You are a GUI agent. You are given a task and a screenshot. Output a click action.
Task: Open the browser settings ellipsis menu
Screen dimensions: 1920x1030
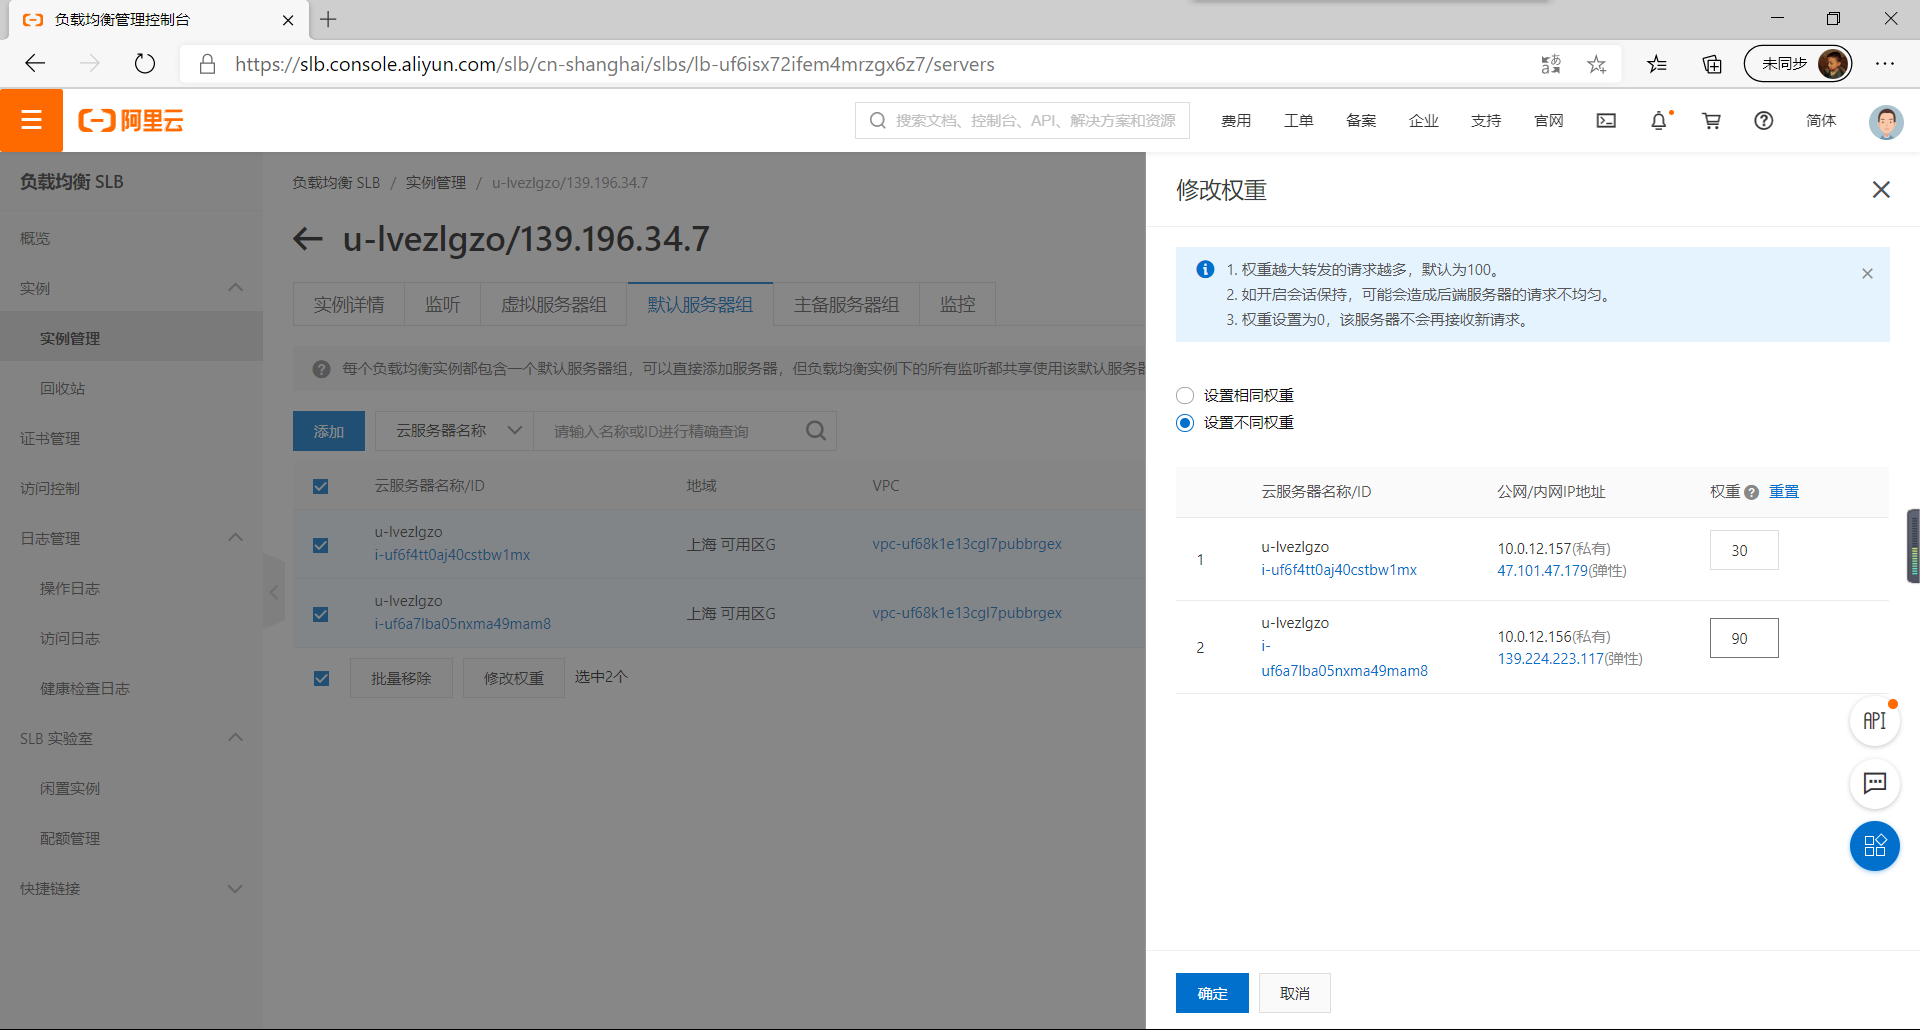pos(1885,64)
